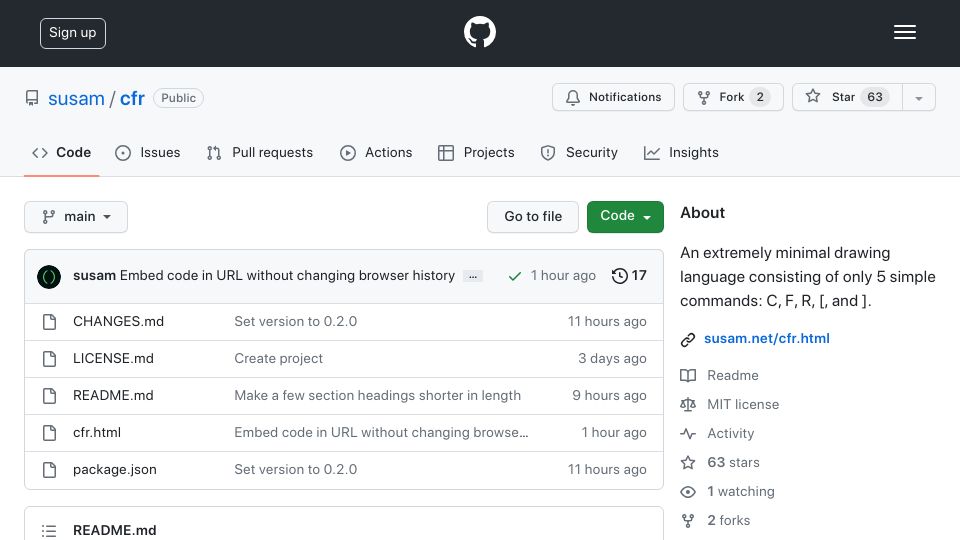Click the file icon beside LICENSE.md
Viewport: 960px width, 540px height.
pos(50,359)
